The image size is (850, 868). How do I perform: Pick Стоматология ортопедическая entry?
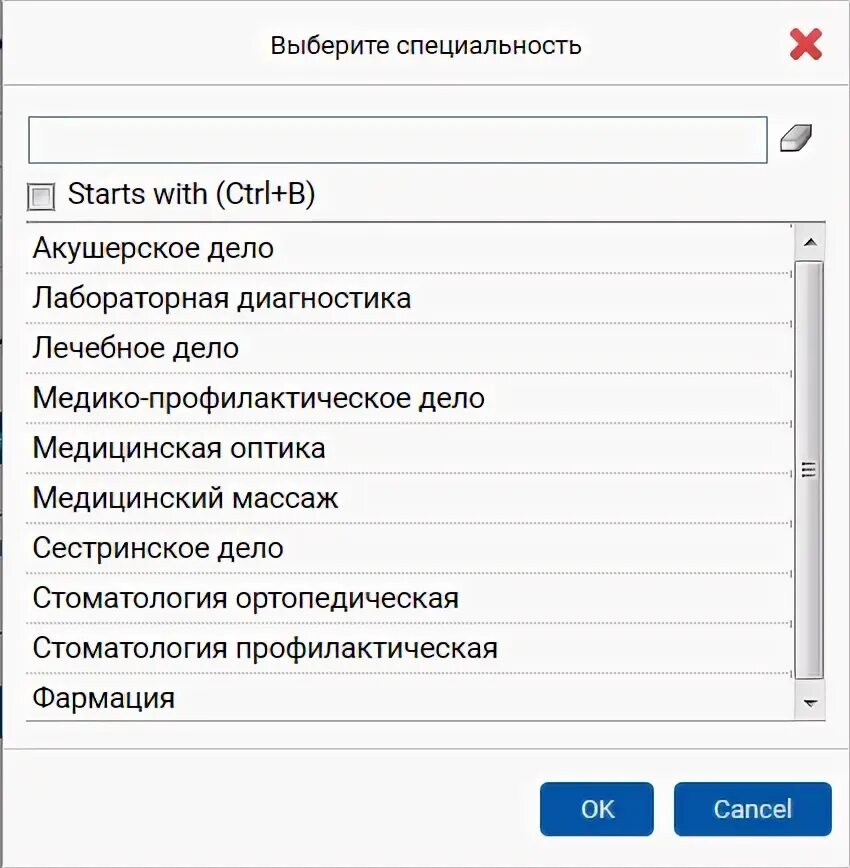[x=245, y=598]
